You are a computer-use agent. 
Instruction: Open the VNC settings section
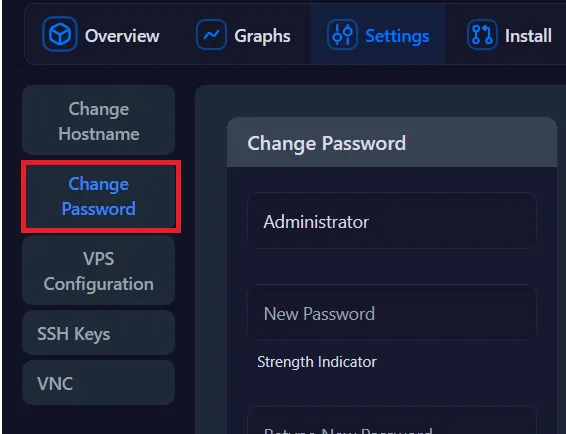pos(99,383)
